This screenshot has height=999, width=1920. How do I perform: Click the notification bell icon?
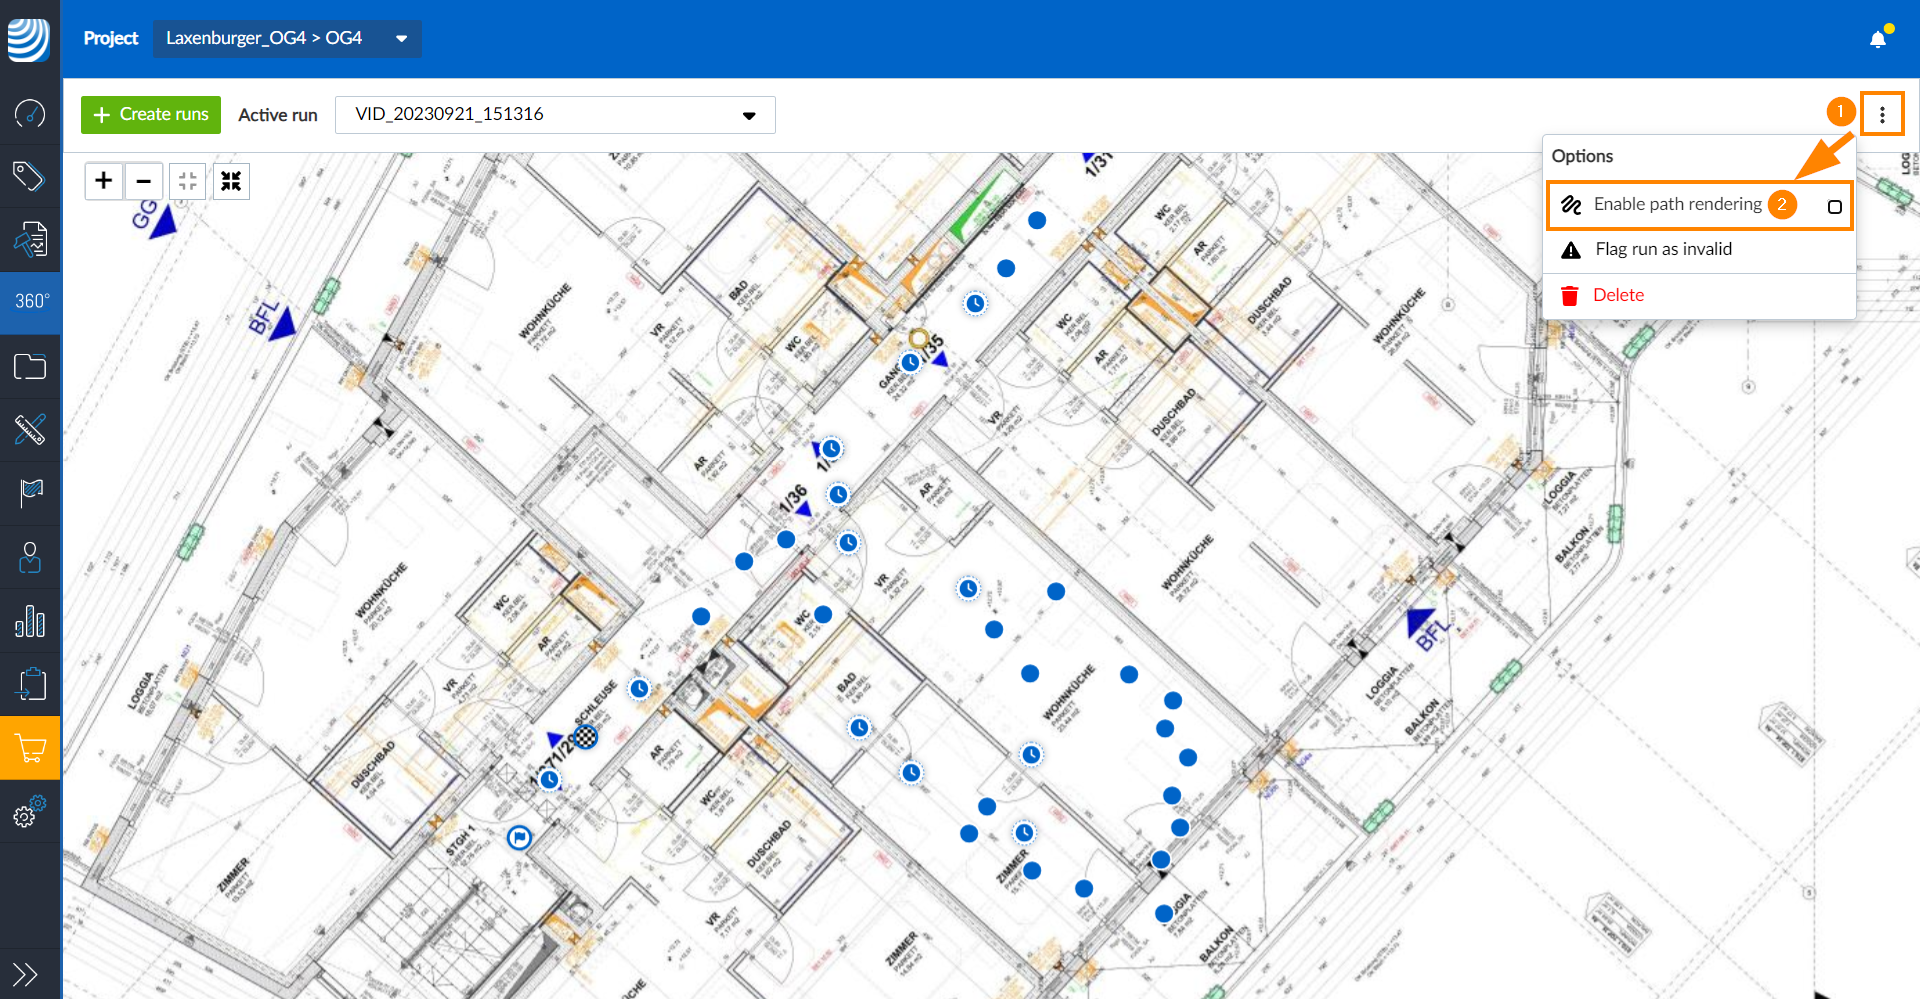pyautogui.click(x=1878, y=39)
